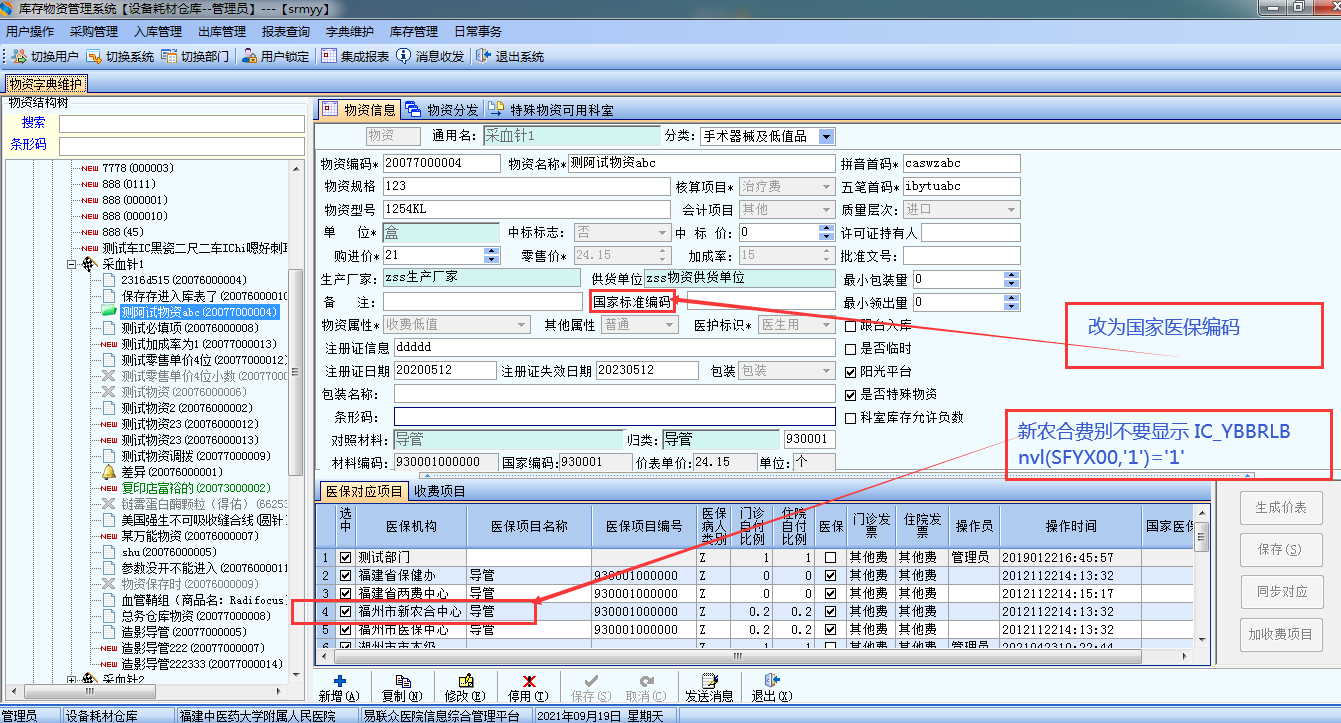
Task: Click the 生成价表 button
Action: point(1281,507)
